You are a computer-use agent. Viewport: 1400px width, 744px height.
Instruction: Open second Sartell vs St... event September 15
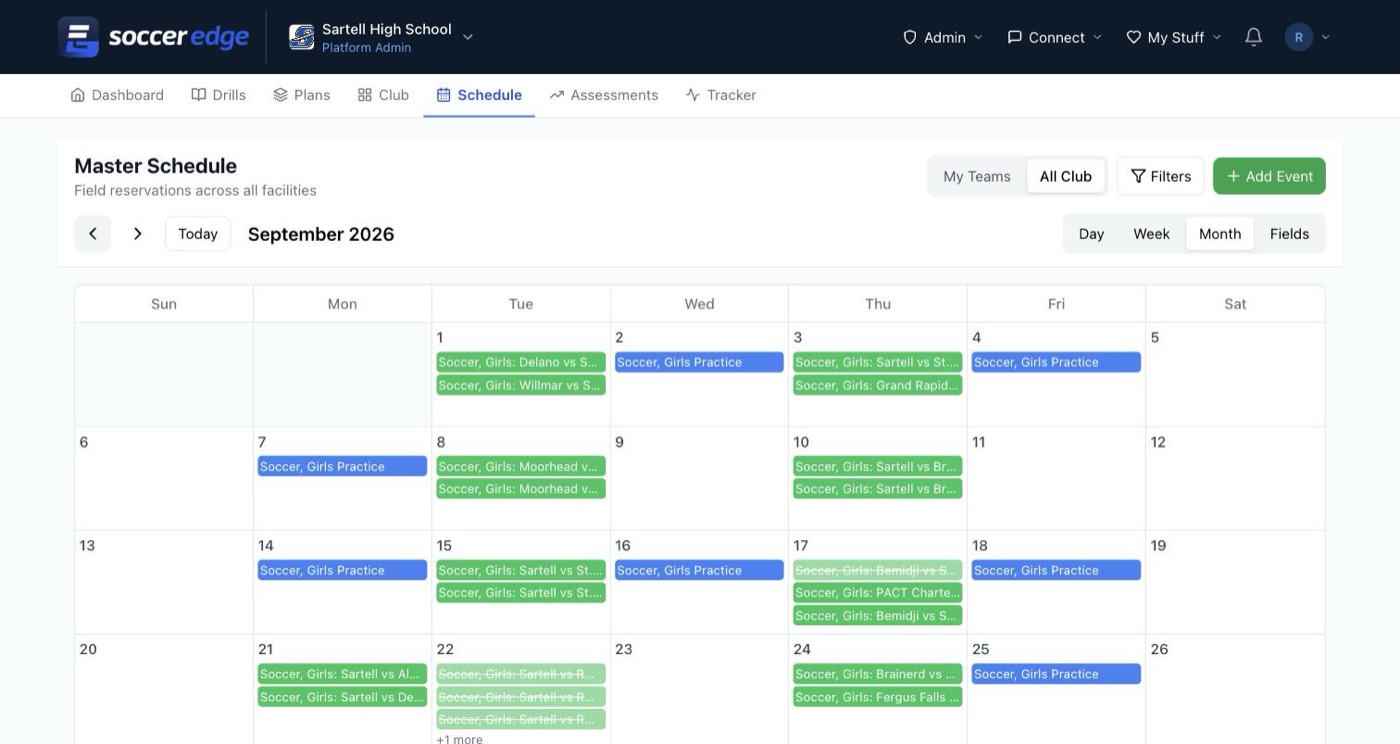pos(521,593)
